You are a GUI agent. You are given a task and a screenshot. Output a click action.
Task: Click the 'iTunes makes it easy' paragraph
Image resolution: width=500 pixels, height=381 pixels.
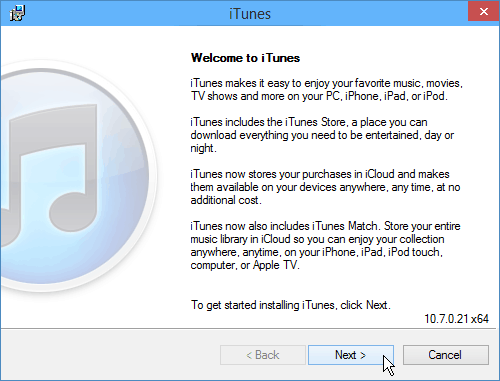(x=326, y=89)
